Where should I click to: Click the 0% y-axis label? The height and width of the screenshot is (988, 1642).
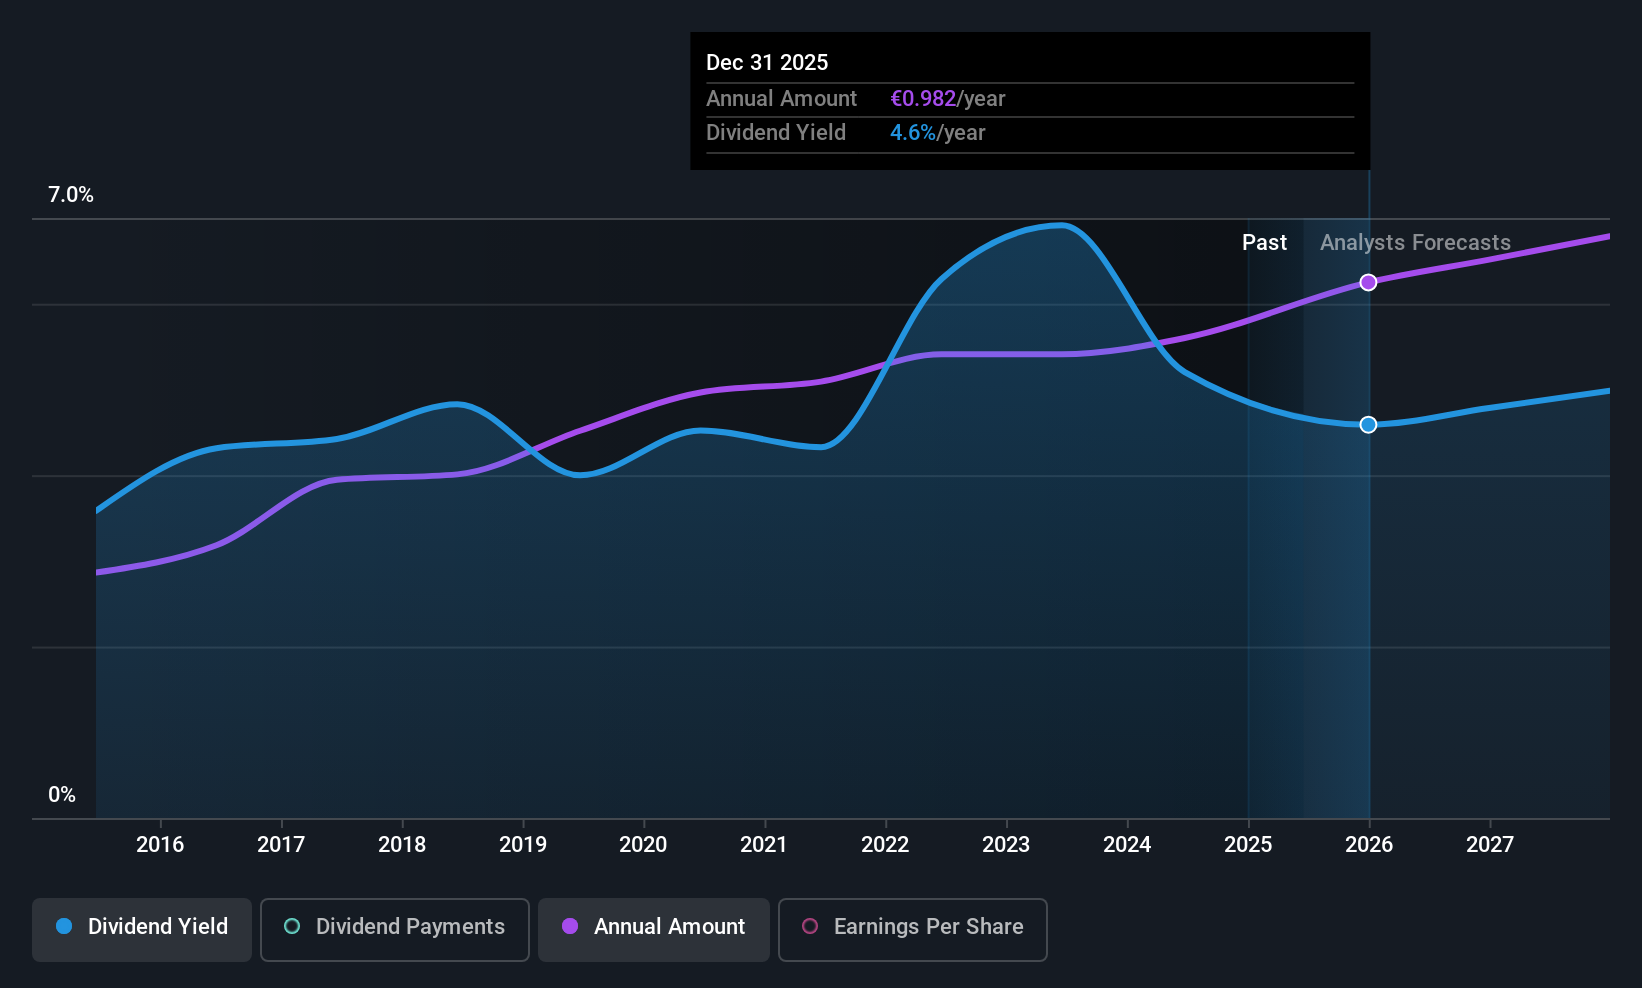(62, 795)
